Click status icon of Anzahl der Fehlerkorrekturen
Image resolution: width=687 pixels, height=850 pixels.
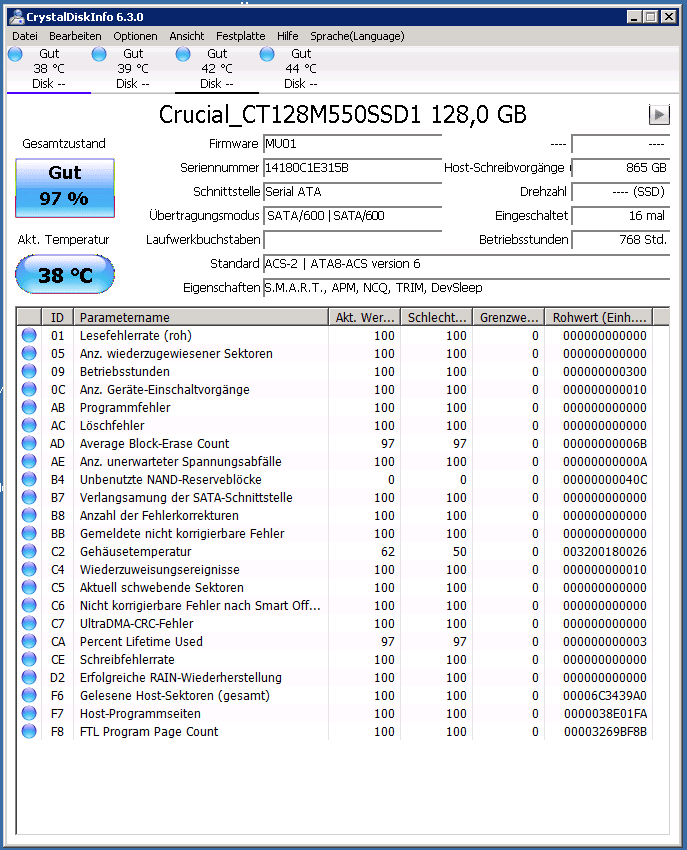(x=29, y=515)
